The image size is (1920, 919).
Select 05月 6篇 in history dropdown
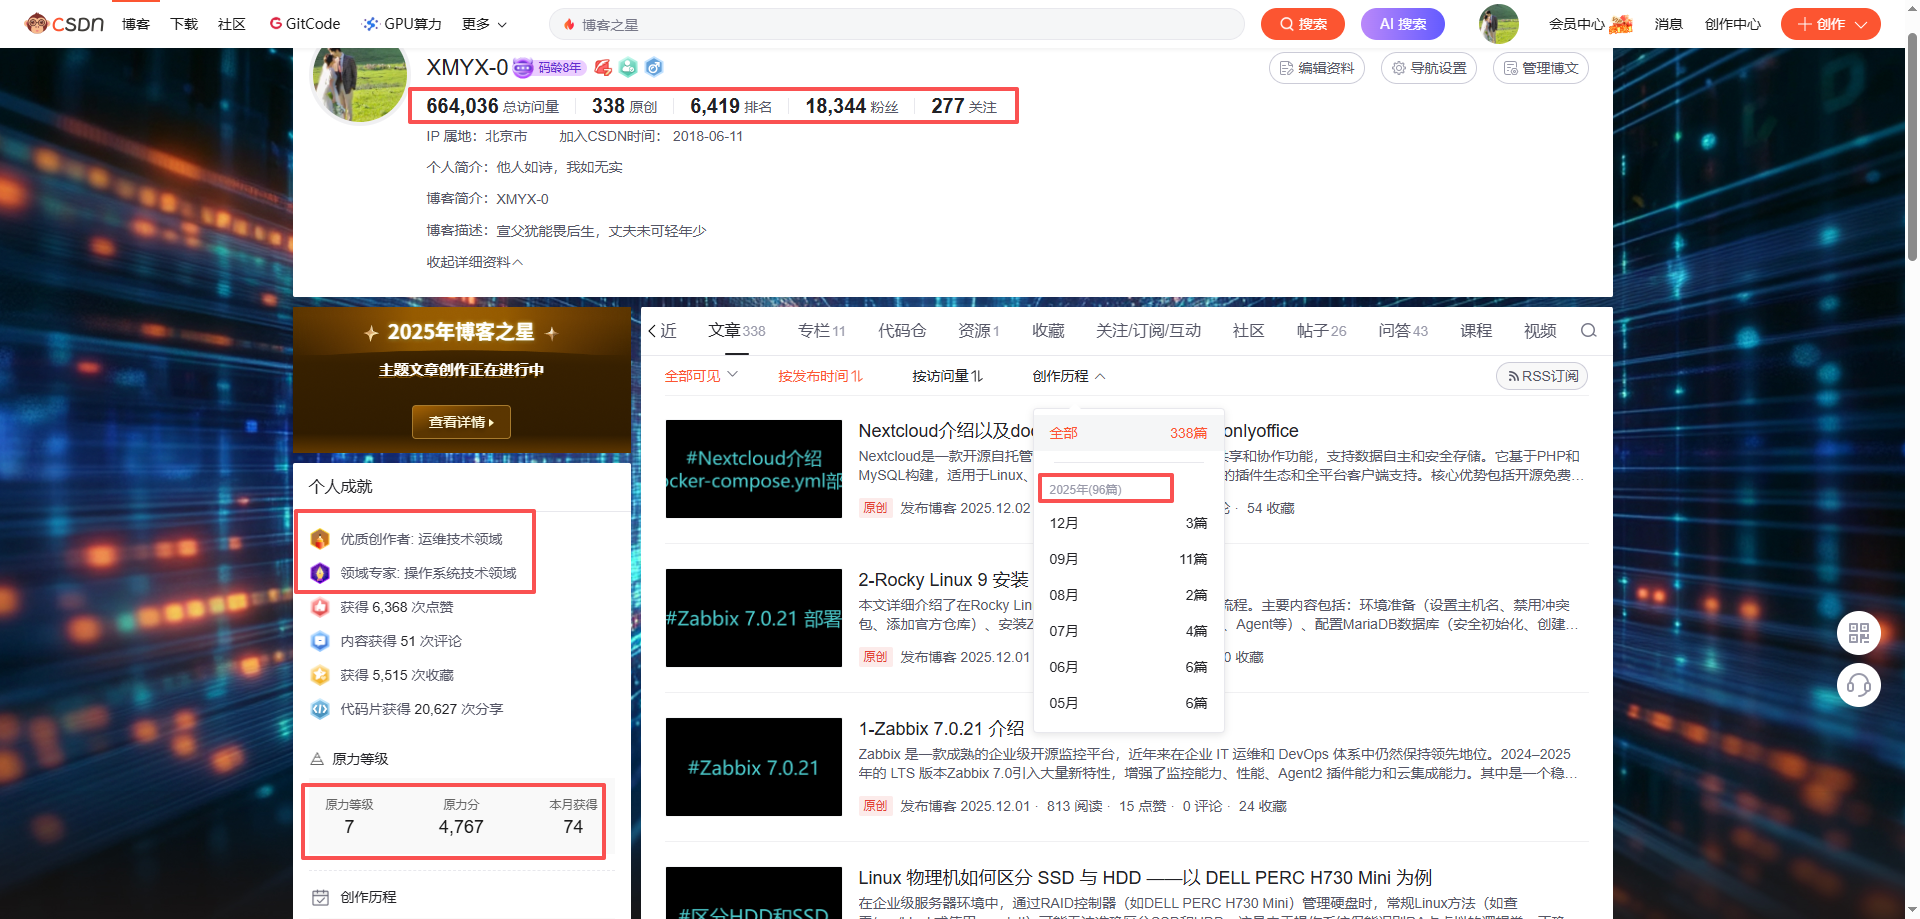click(1128, 703)
